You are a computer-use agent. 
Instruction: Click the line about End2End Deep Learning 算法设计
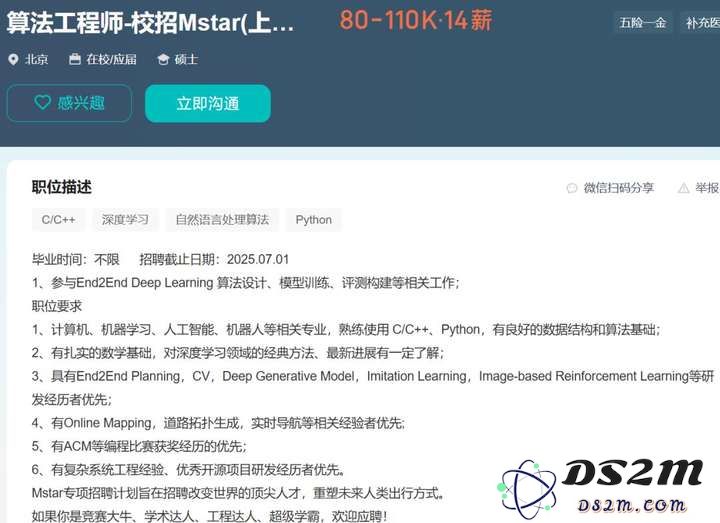point(246,282)
